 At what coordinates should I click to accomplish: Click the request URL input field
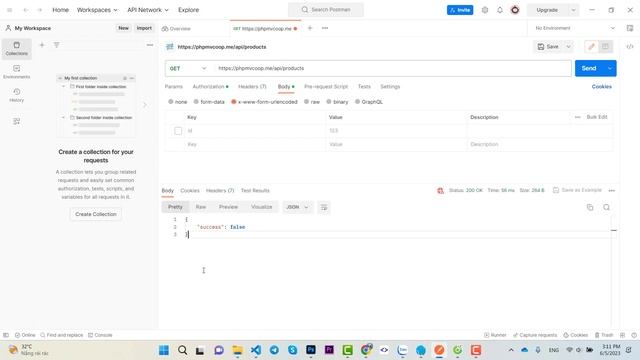point(392,68)
